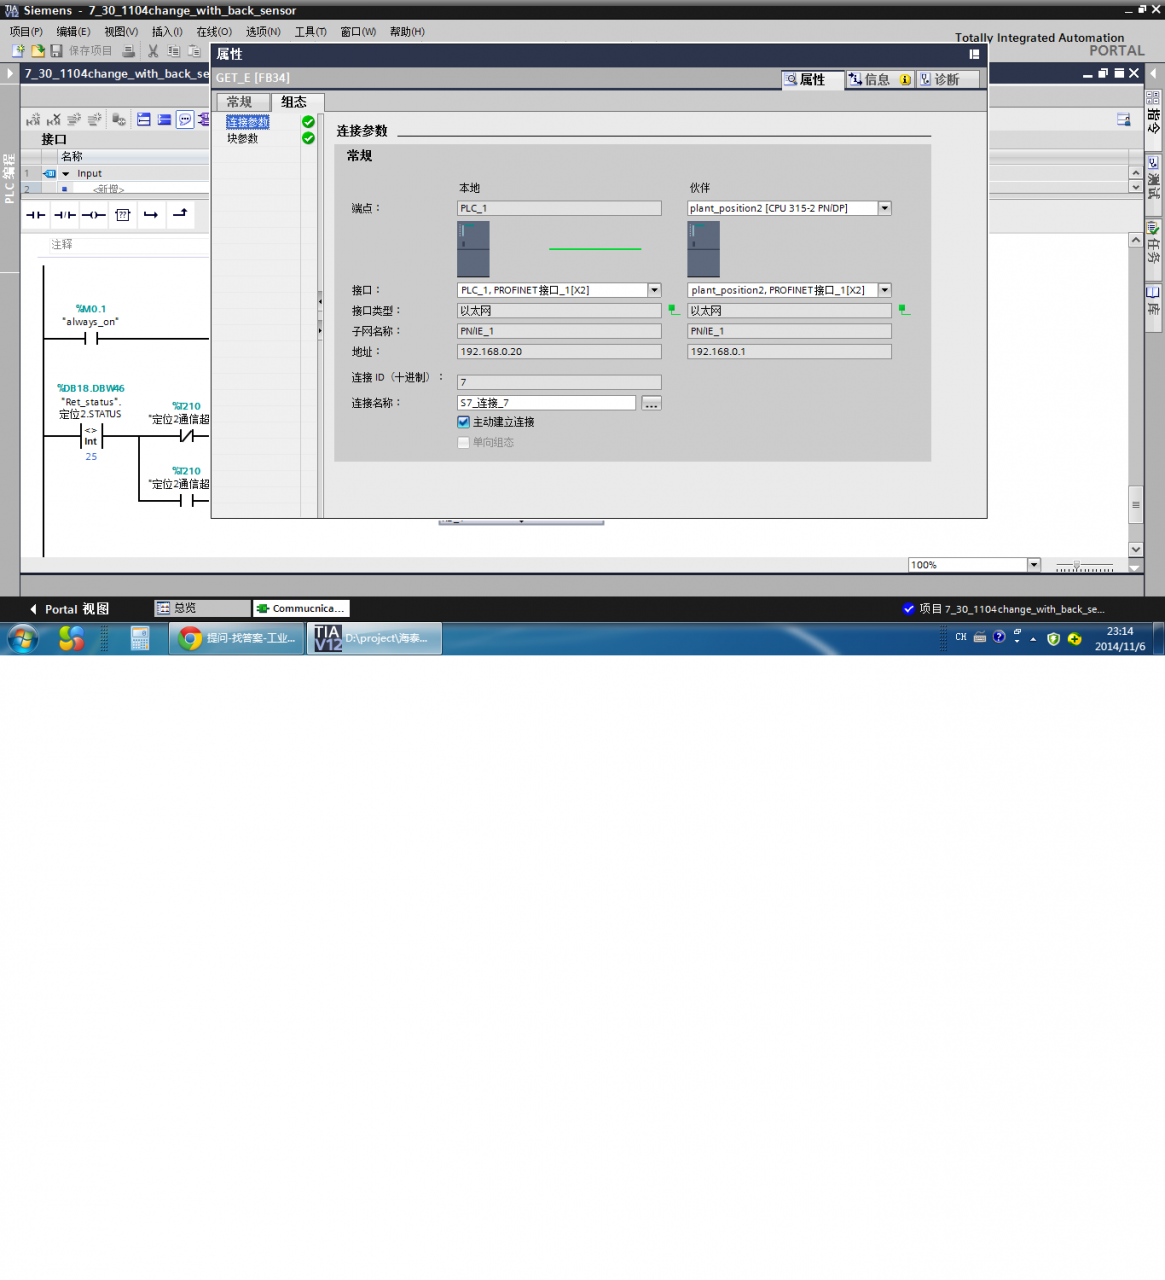Select the 诊断 inspector tab
This screenshot has height=1280, width=1165.
[946, 80]
